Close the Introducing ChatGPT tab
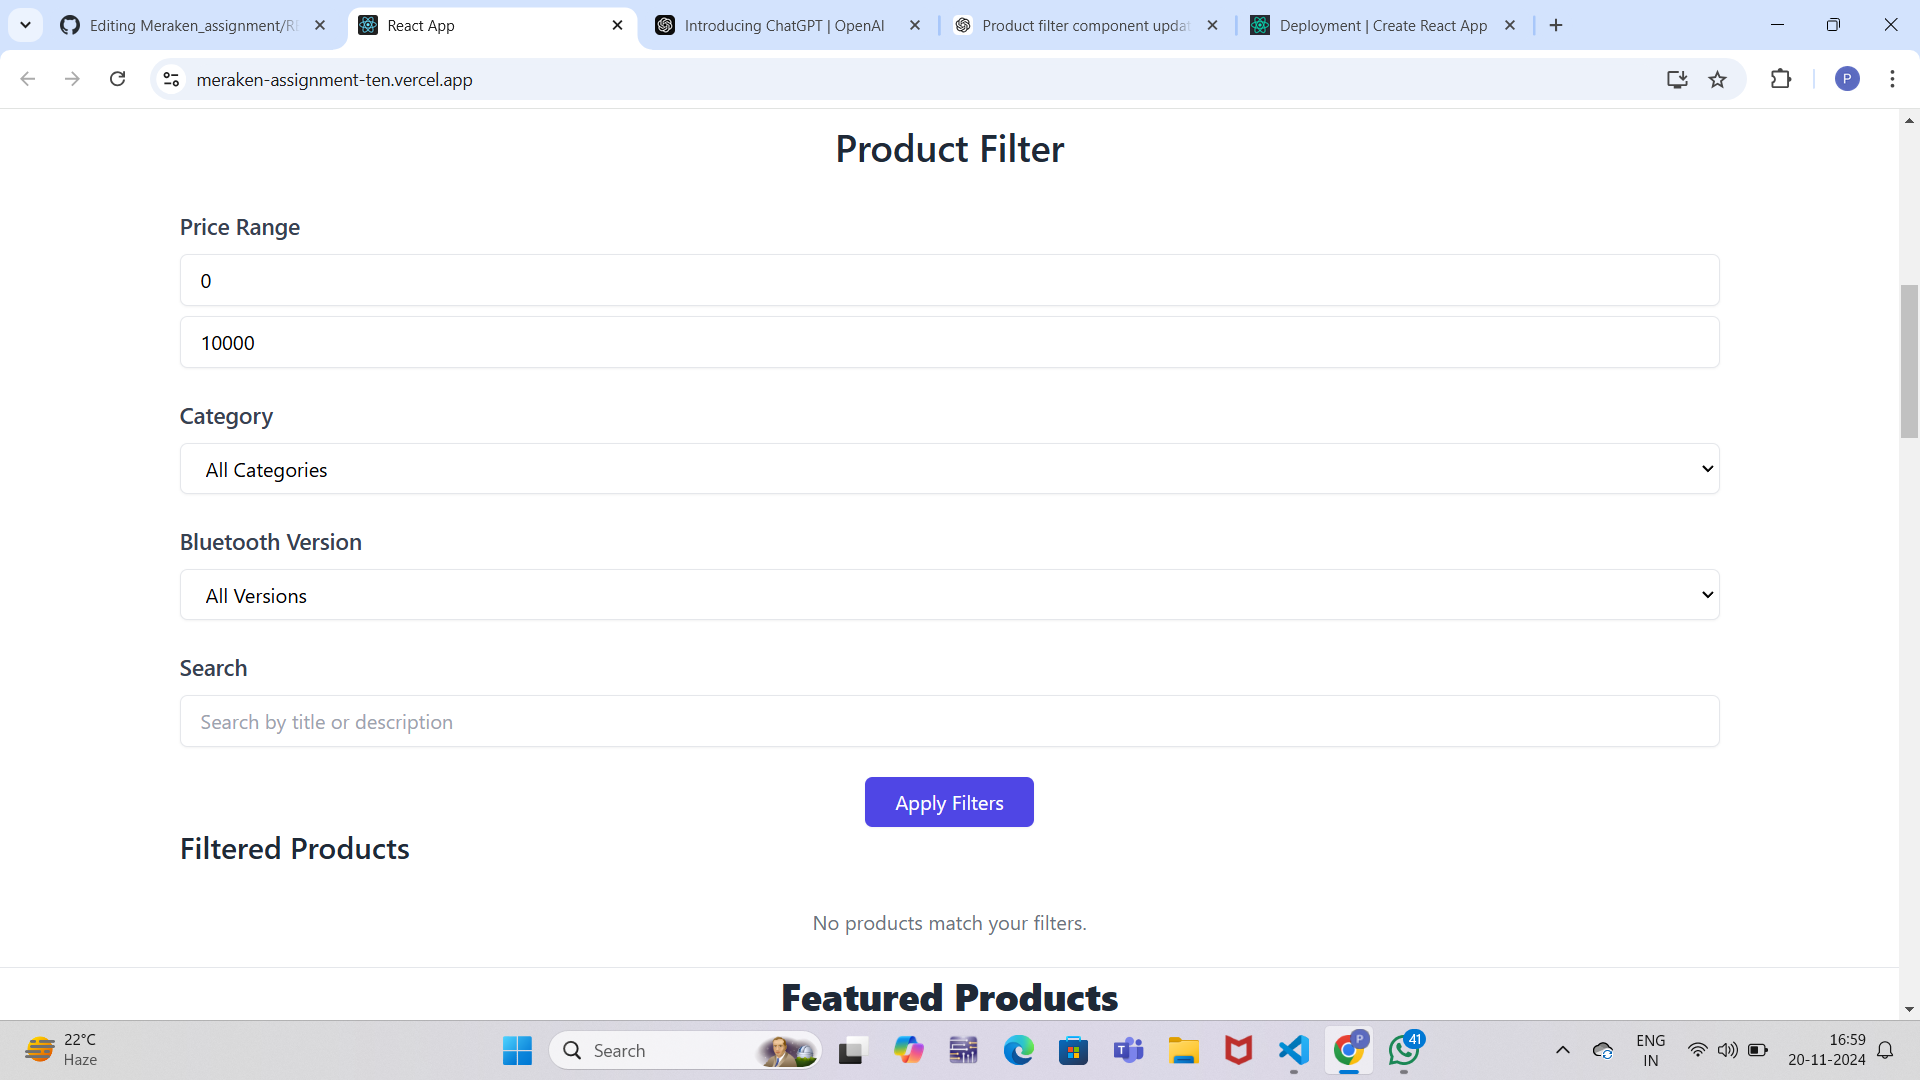Image resolution: width=1920 pixels, height=1080 pixels. 914,25
